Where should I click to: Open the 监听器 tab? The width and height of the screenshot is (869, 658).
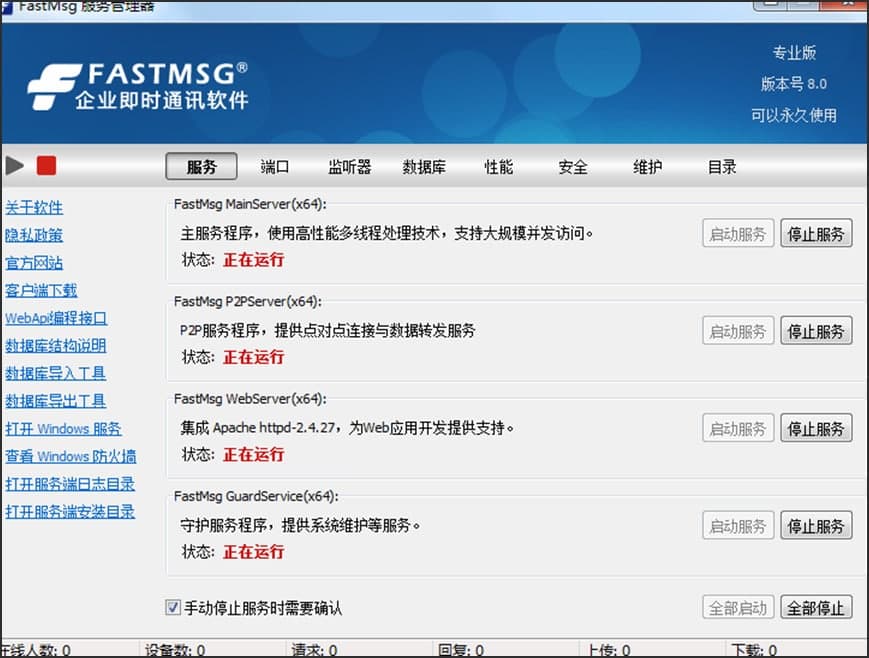[x=349, y=167]
